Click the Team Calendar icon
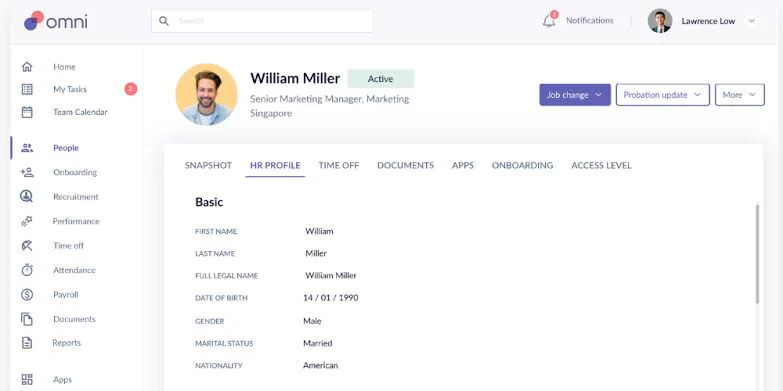 27,112
